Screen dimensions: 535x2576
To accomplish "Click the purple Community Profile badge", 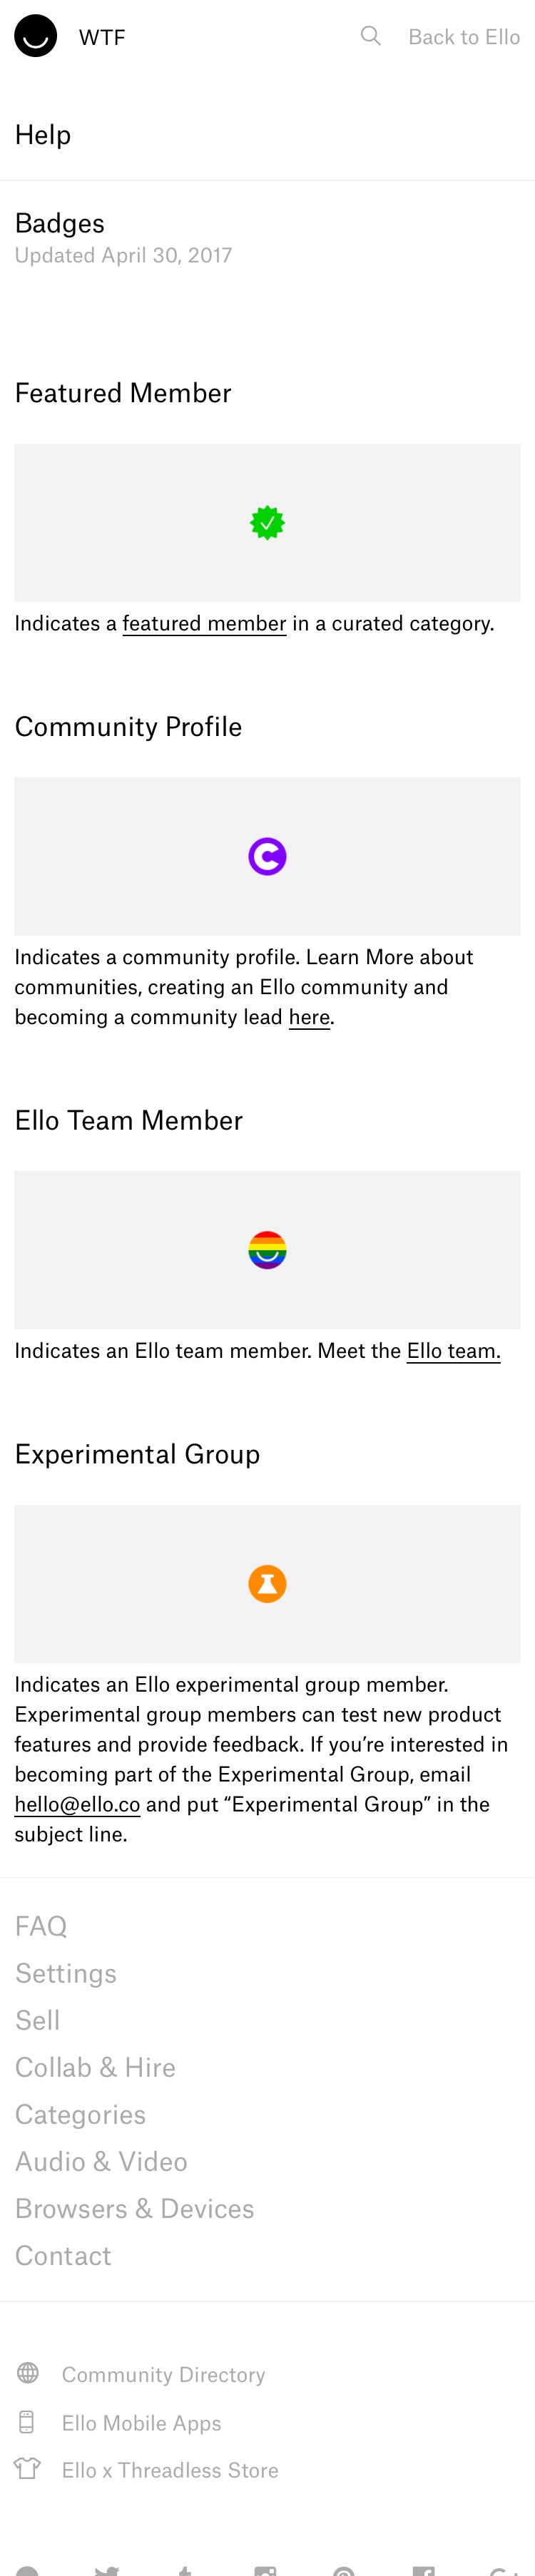I will [267, 856].
